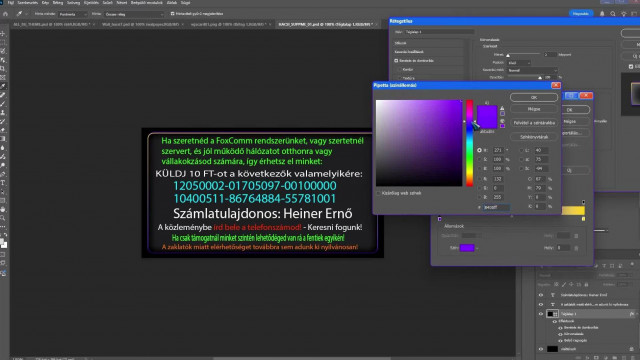
Task: Click Mégse in the color picker
Action: point(534,109)
